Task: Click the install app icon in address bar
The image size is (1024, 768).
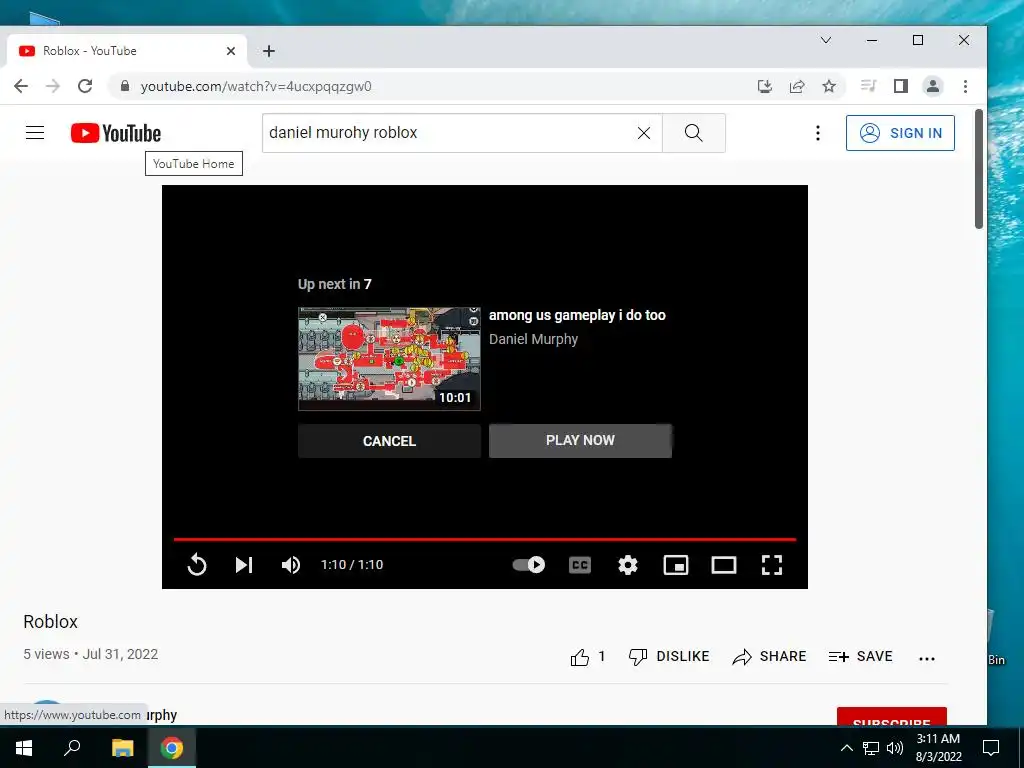Action: tap(765, 86)
